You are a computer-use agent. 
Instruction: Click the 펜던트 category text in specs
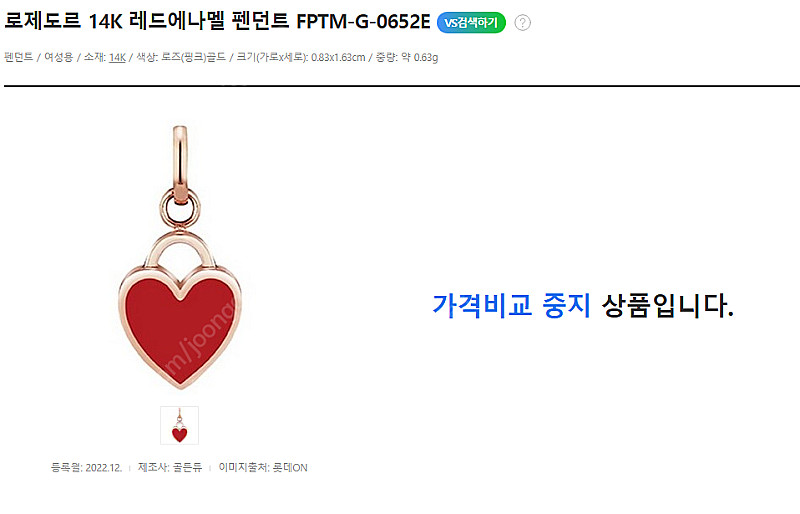coord(19,57)
